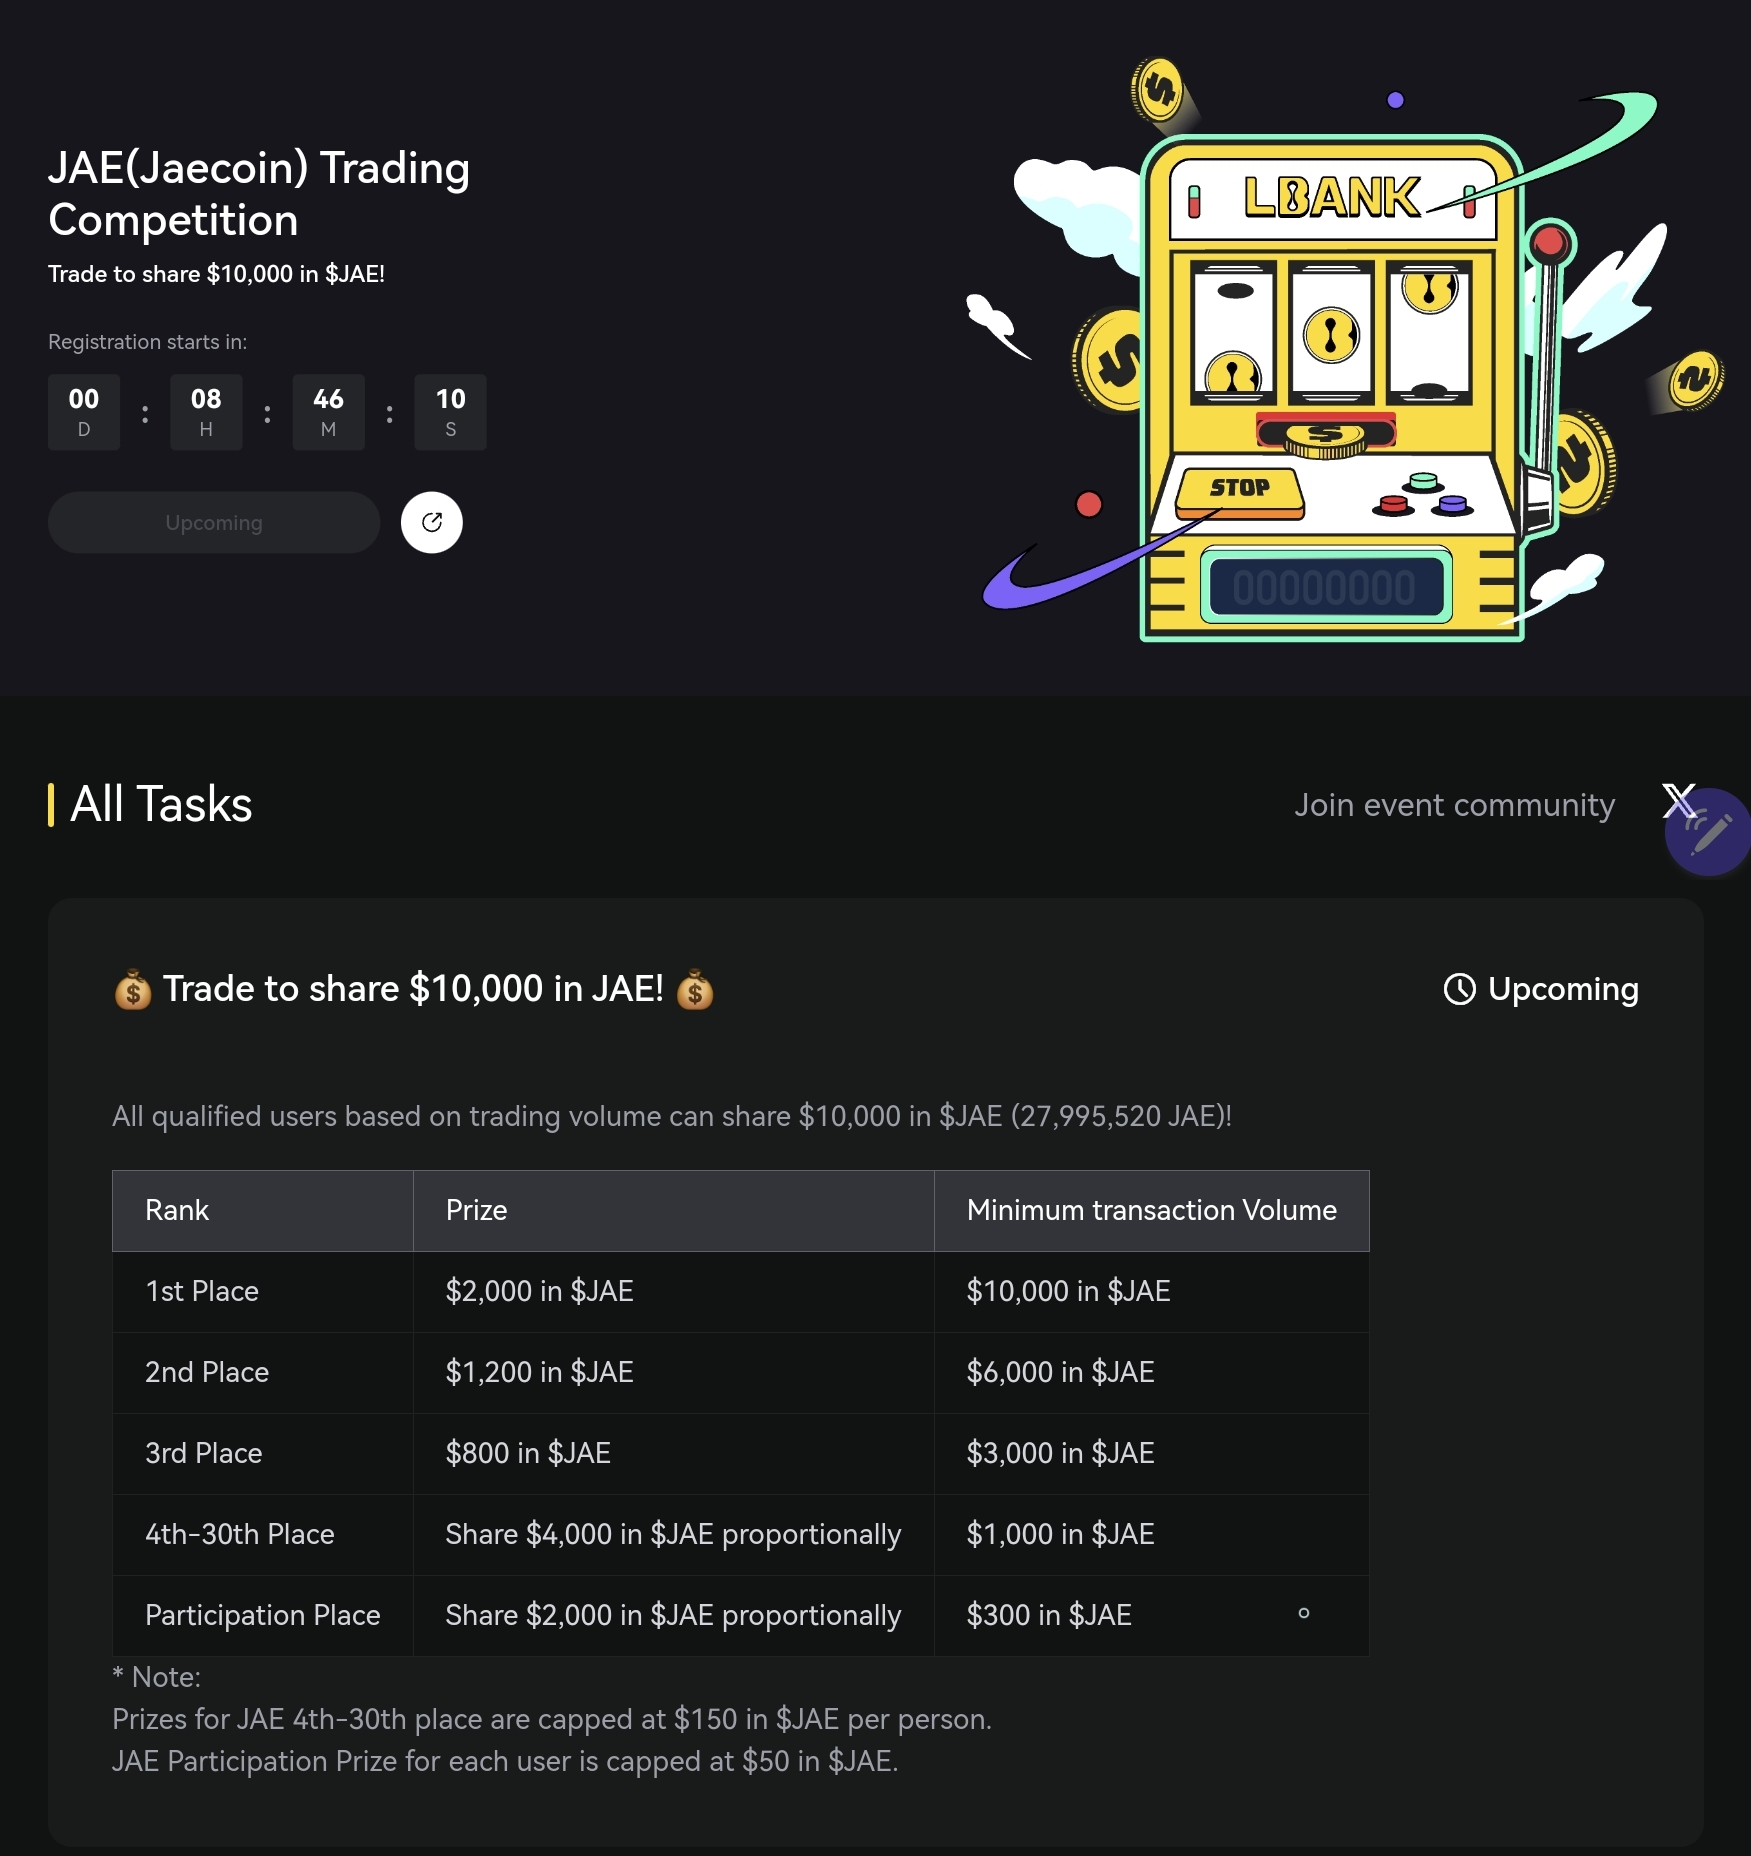Click the All qualified users description line
Viewport: 1751px width, 1856px height.
point(672,1116)
